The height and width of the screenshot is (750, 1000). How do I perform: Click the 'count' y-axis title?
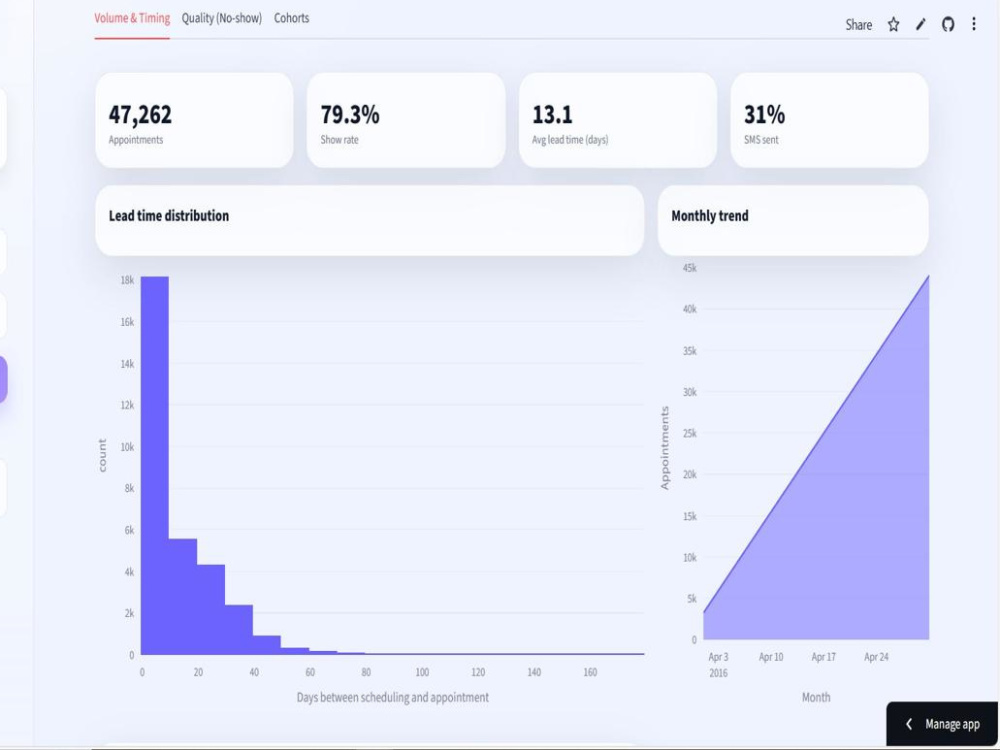pos(102,455)
